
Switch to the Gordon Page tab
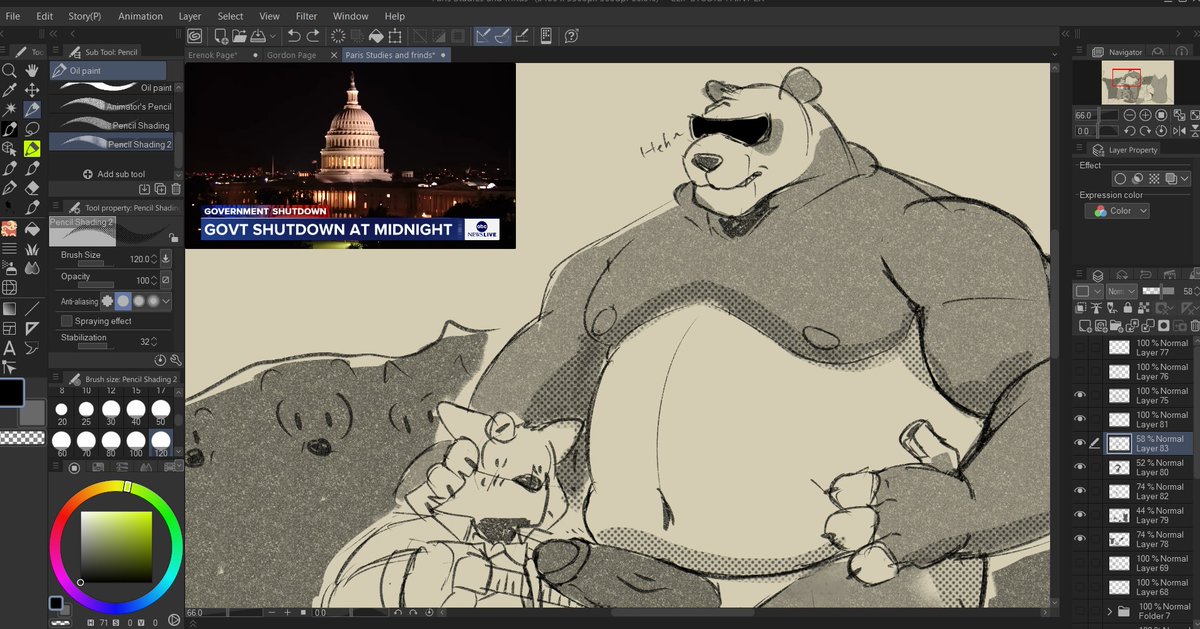(x=291, y=55)
